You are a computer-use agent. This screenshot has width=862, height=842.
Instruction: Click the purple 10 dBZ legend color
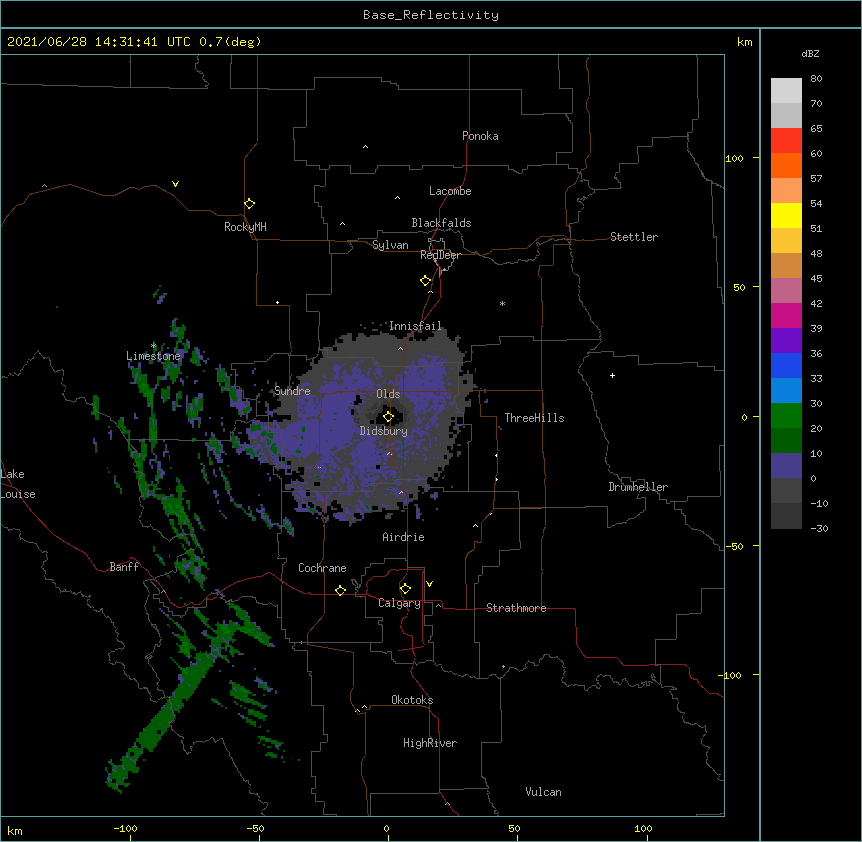click(x=786, y=466)
